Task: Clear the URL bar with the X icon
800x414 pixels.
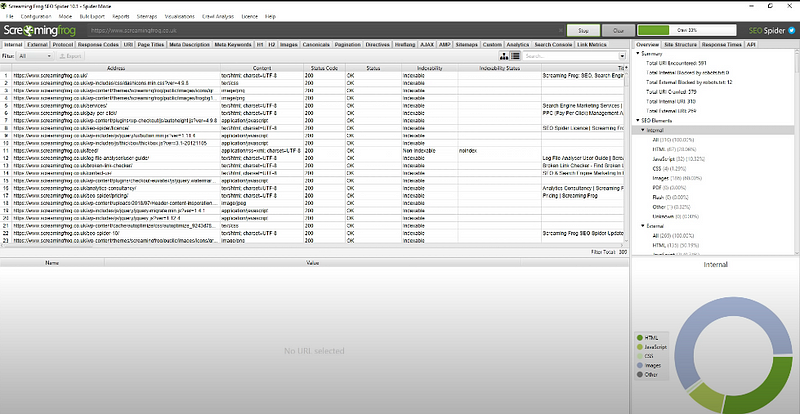Action: point(561,31)
